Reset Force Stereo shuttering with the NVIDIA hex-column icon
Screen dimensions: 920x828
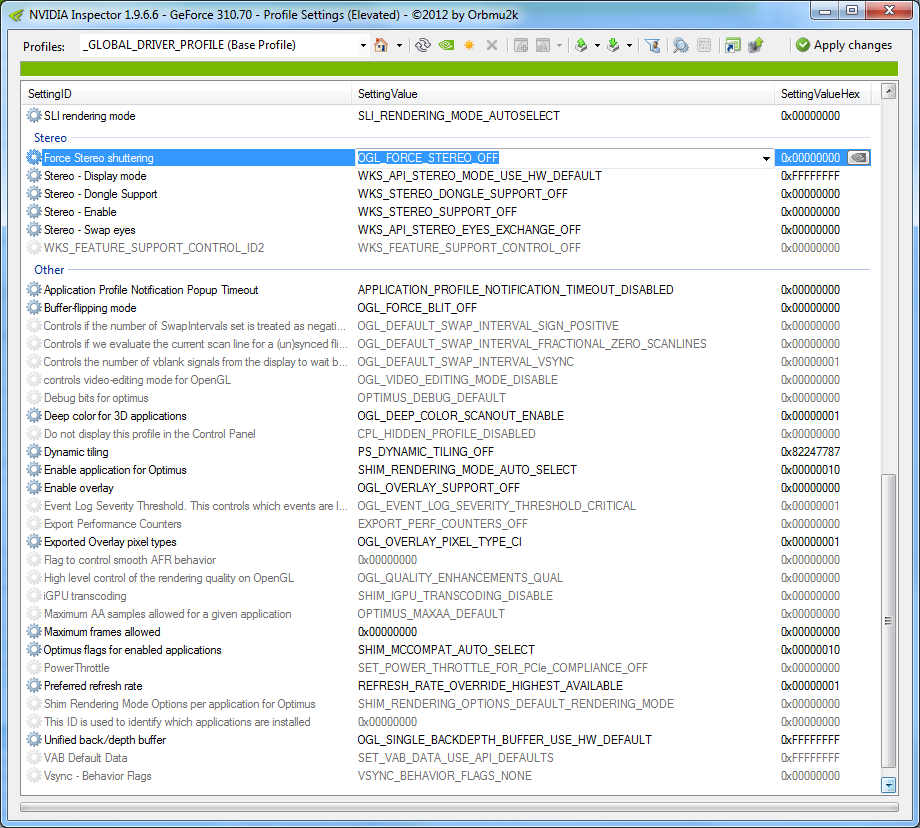click(858, 158)
